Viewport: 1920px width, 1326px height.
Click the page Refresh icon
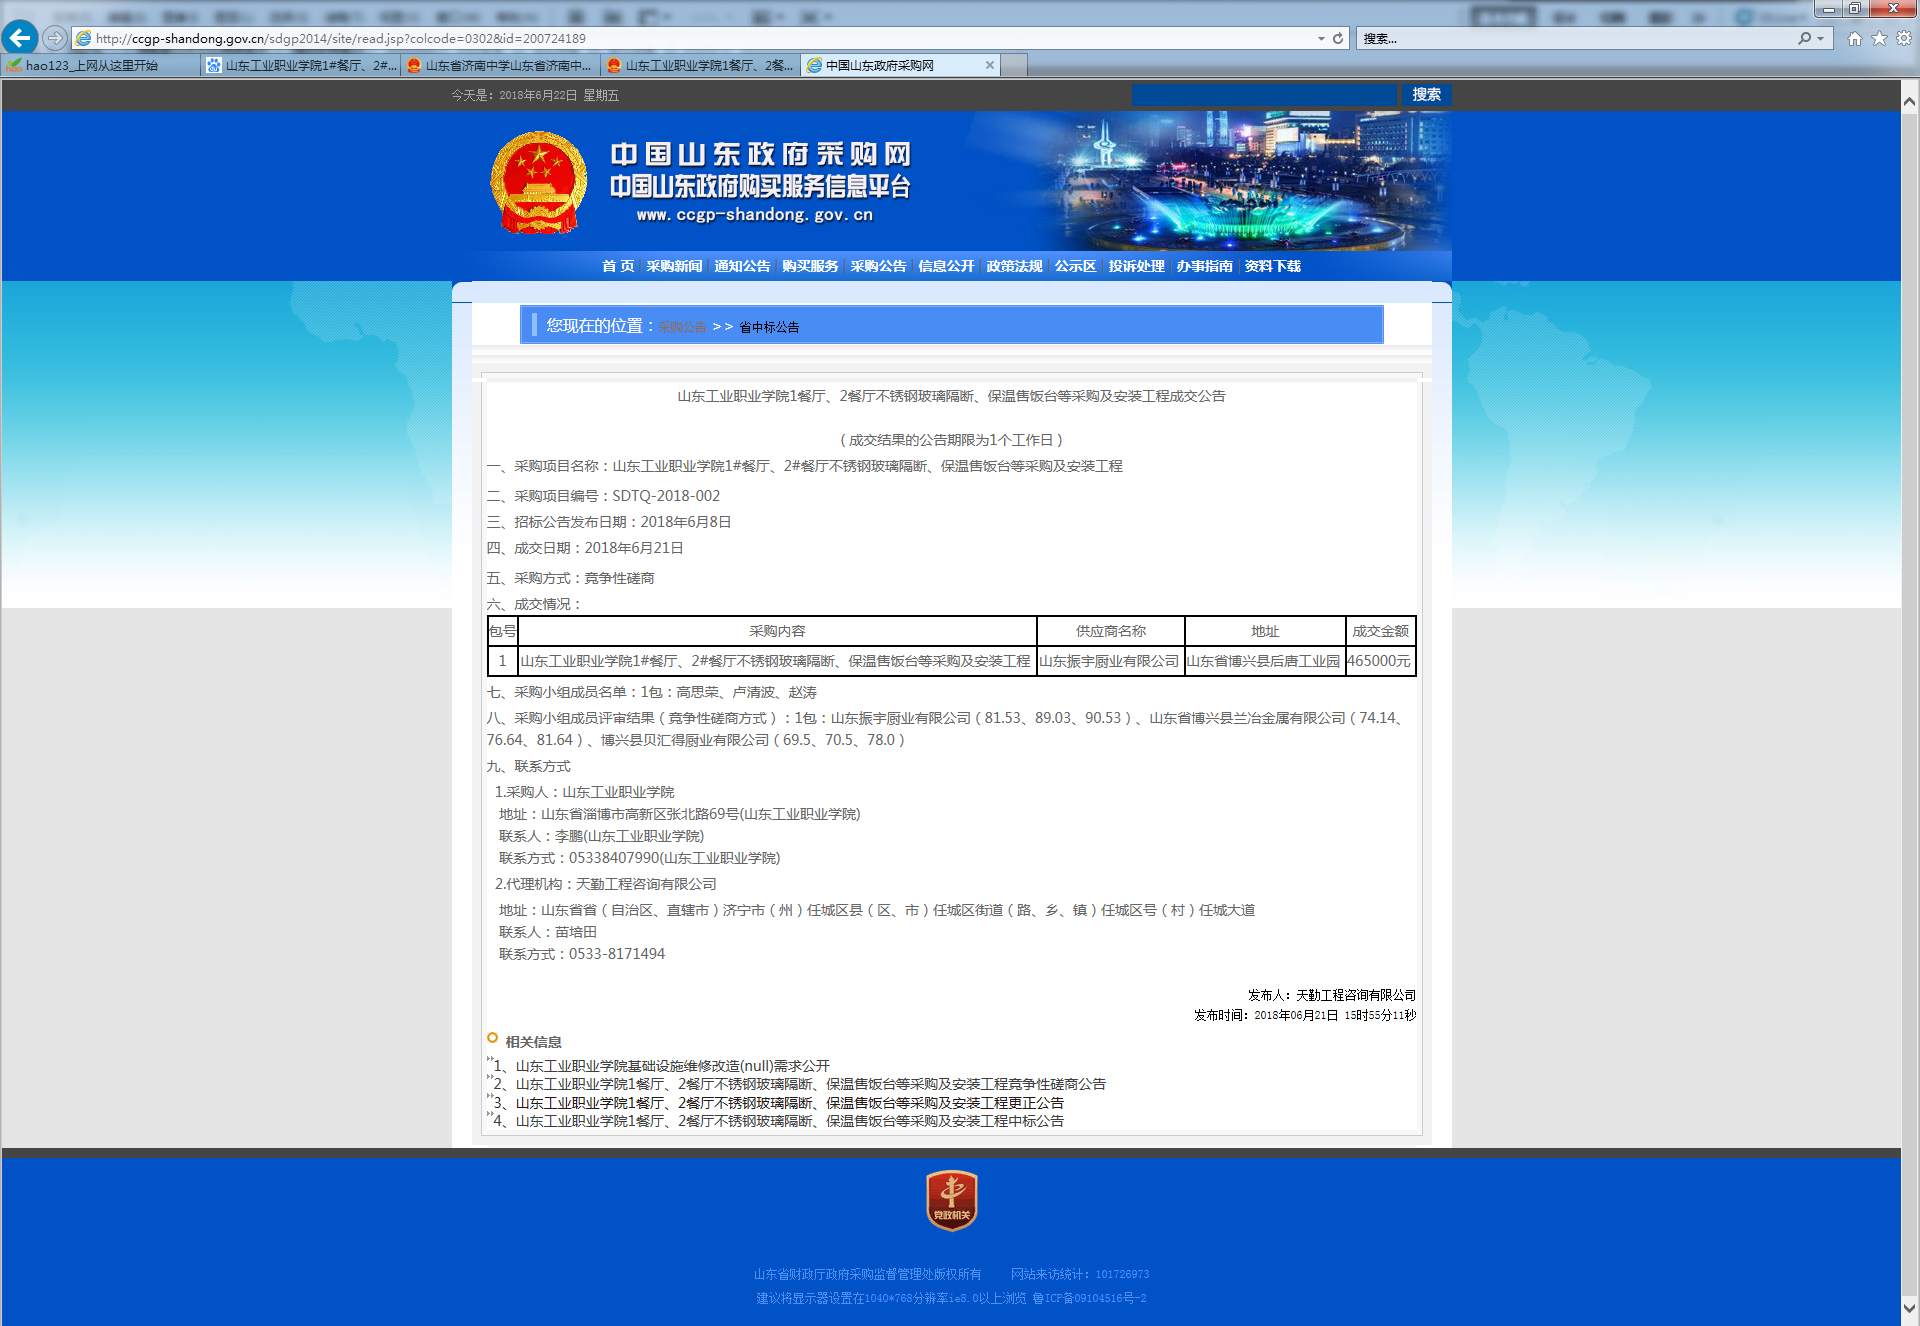click(x=1338, y=38)
